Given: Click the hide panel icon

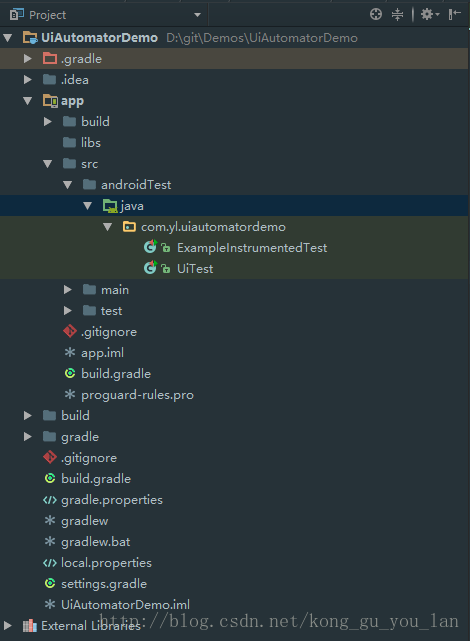Looking at the screenshot, I should coord(454,15).
